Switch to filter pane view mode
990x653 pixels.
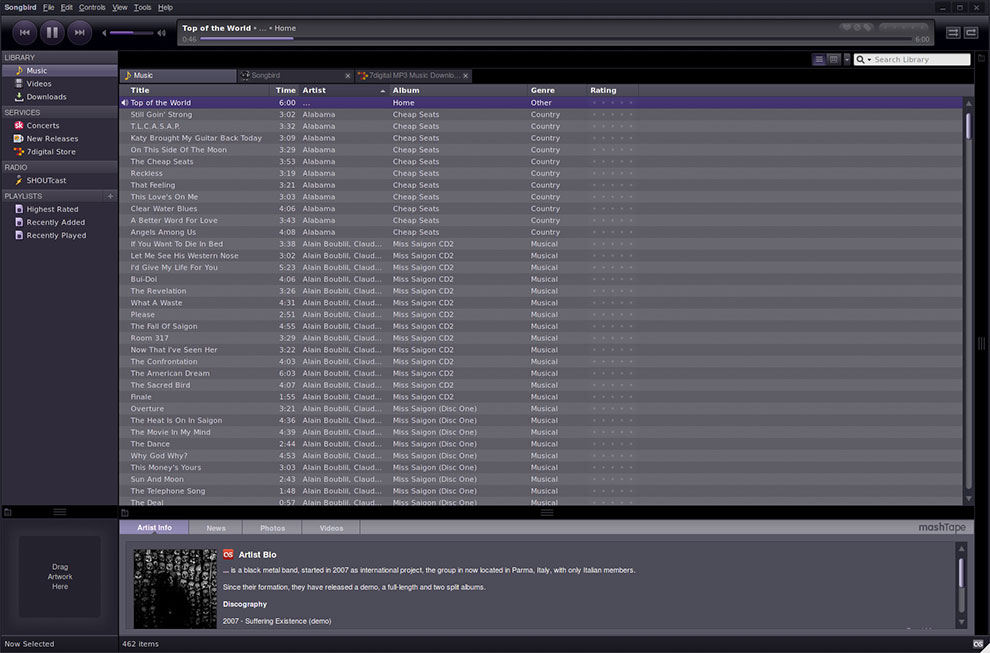(x=833, y=59)
